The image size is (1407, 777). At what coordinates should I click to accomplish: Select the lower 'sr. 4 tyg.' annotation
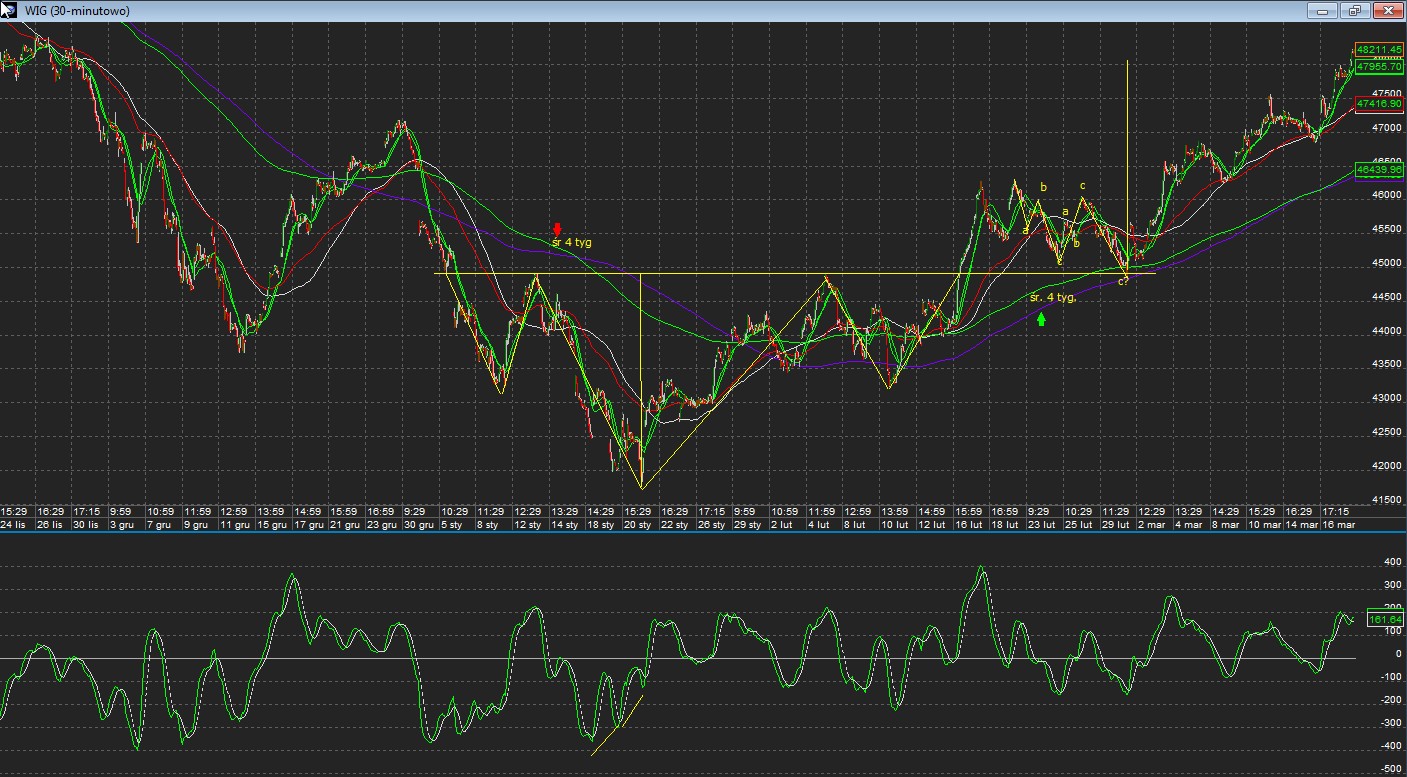pyautogui.click(x=1052, y=298)
